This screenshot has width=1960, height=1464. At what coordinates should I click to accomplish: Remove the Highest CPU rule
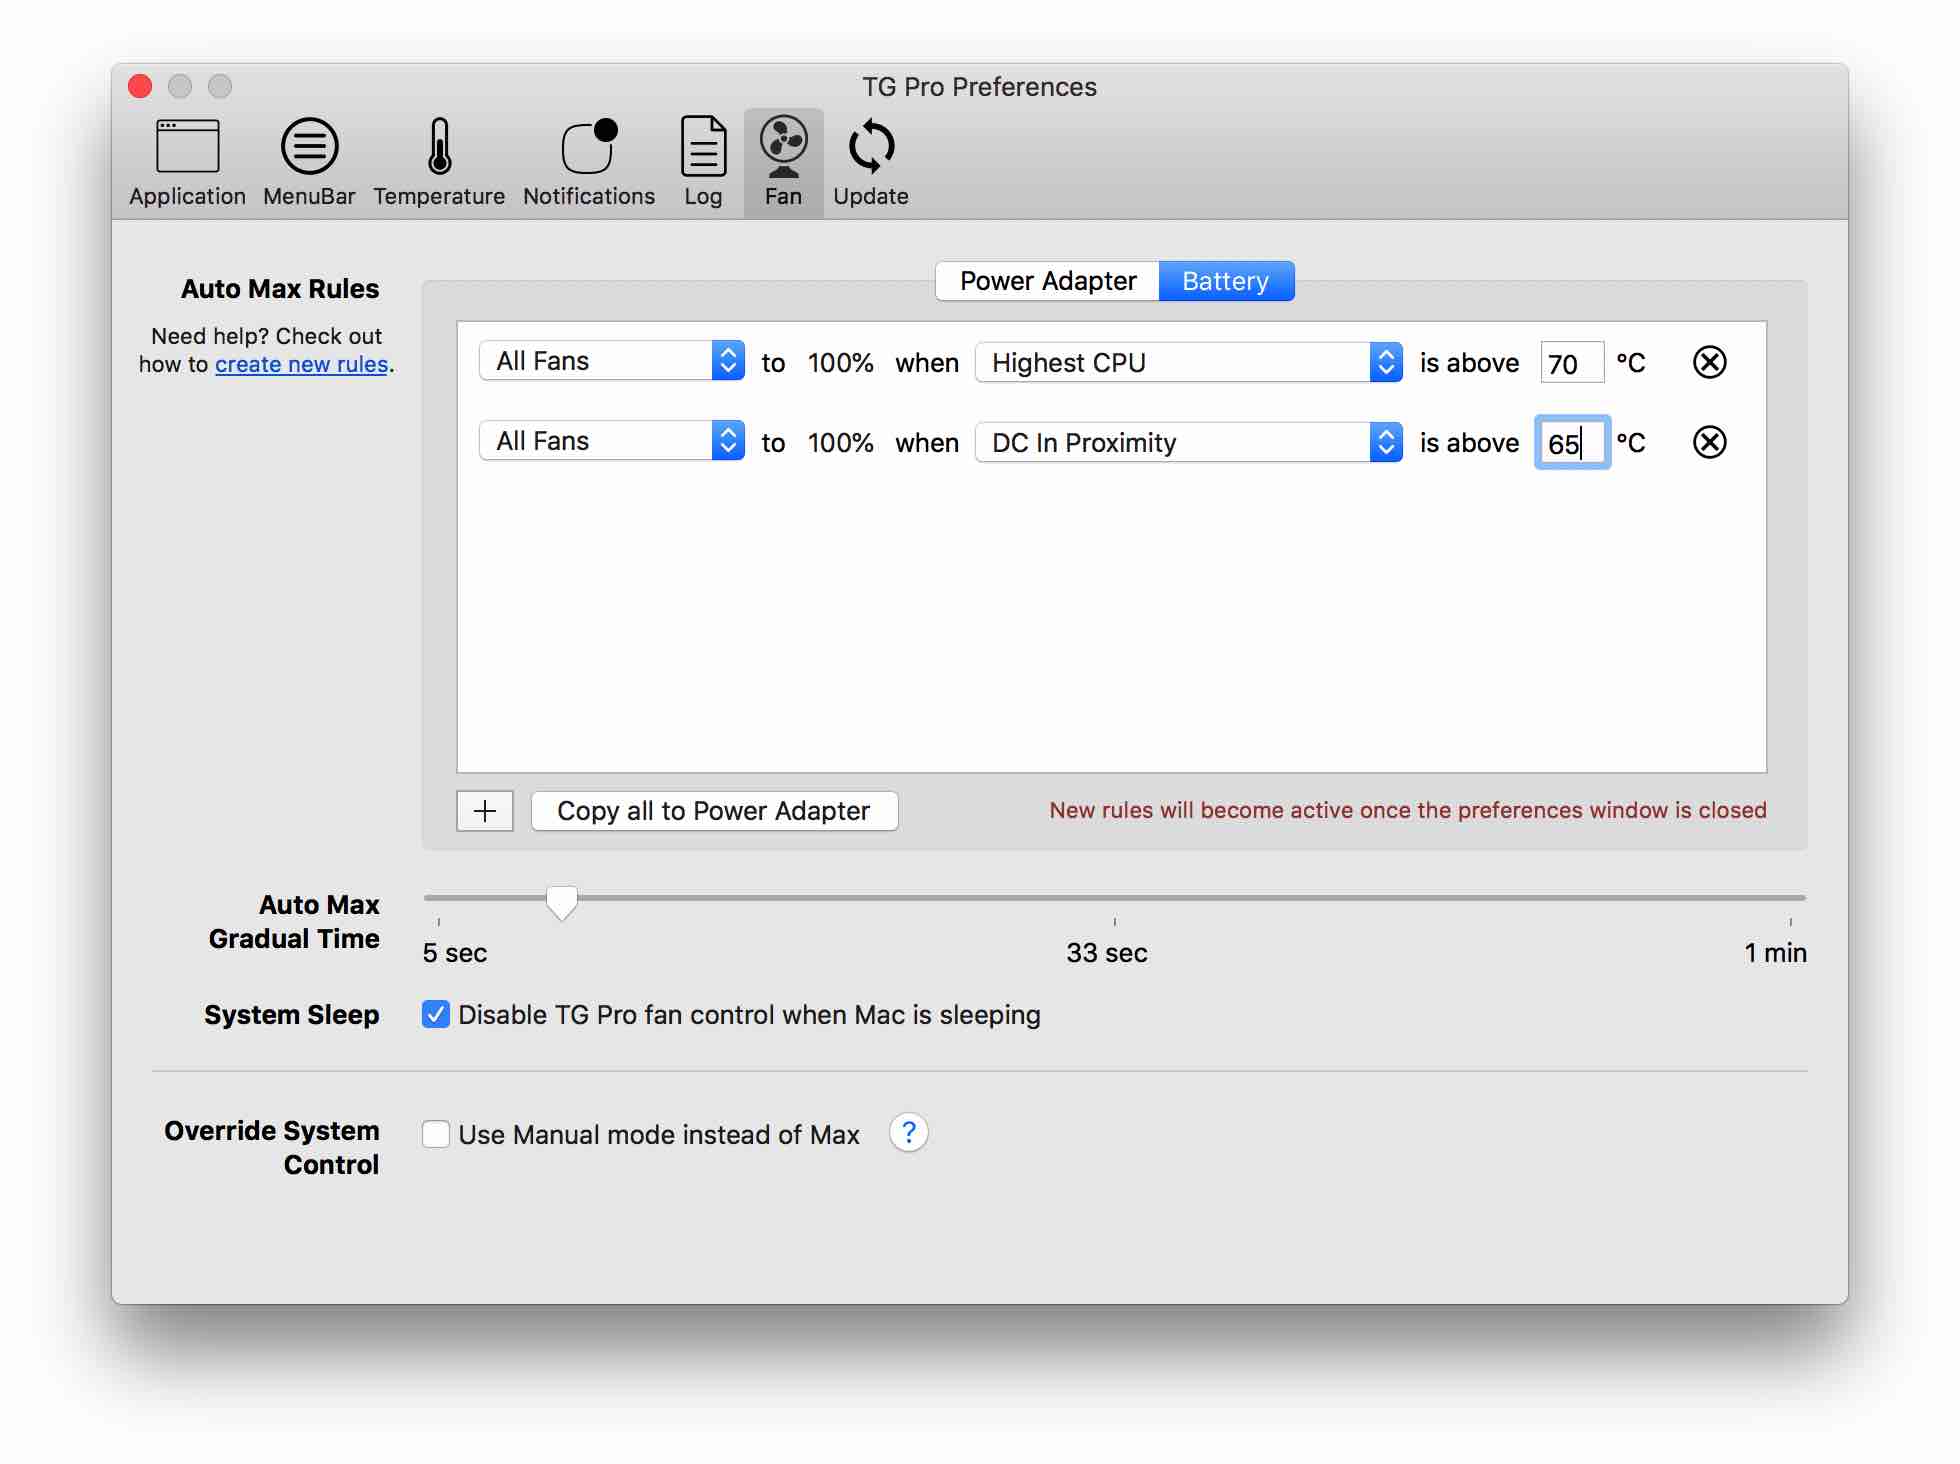1709,362
